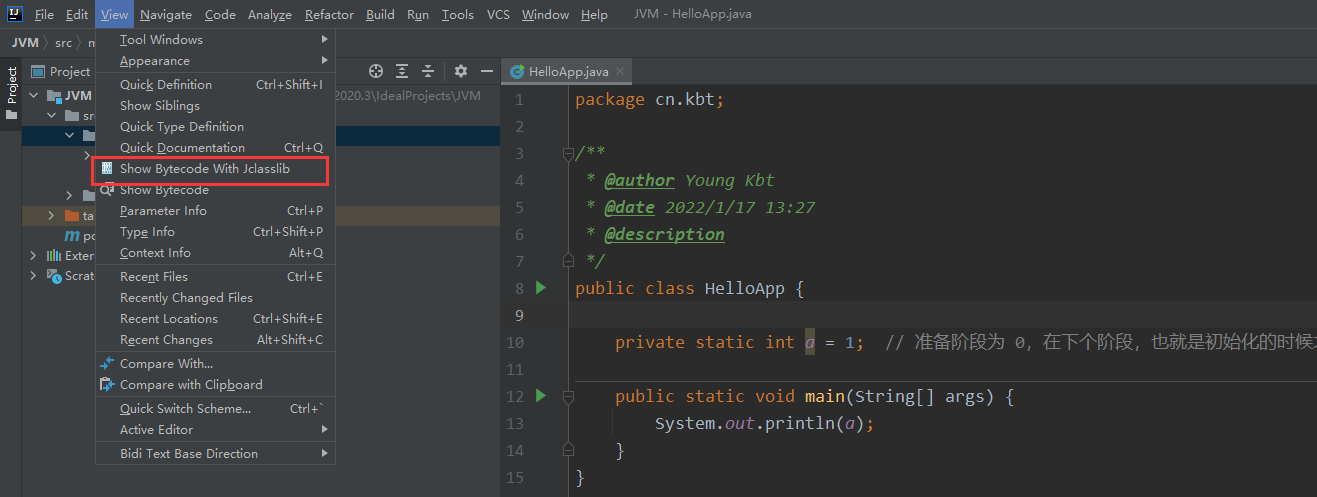Fold the main method at line 12
1317x497 pixels.
tap(567, 396)
